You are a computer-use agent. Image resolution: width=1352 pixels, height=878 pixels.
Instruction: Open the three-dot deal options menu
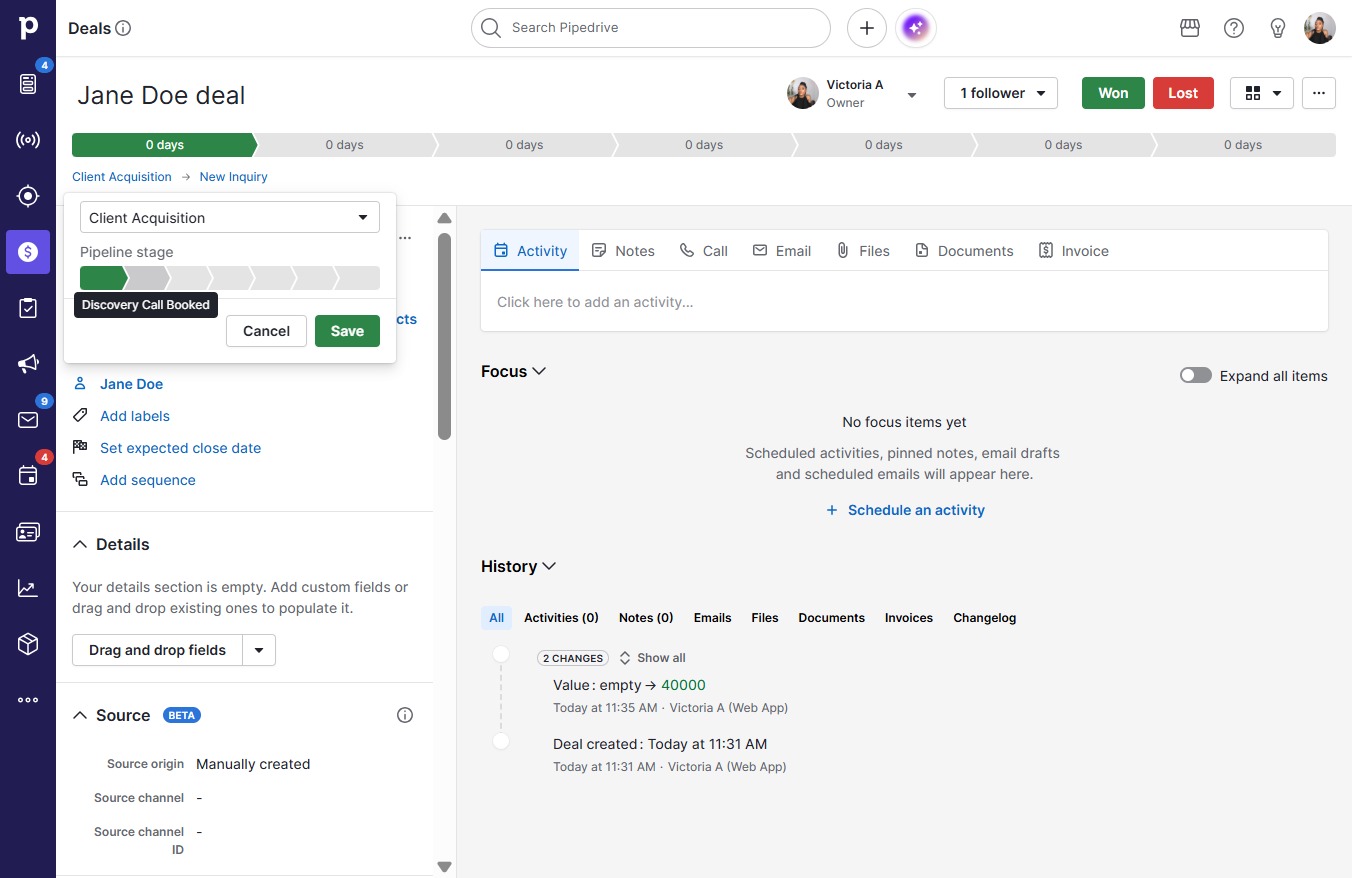click(1319, 93)
